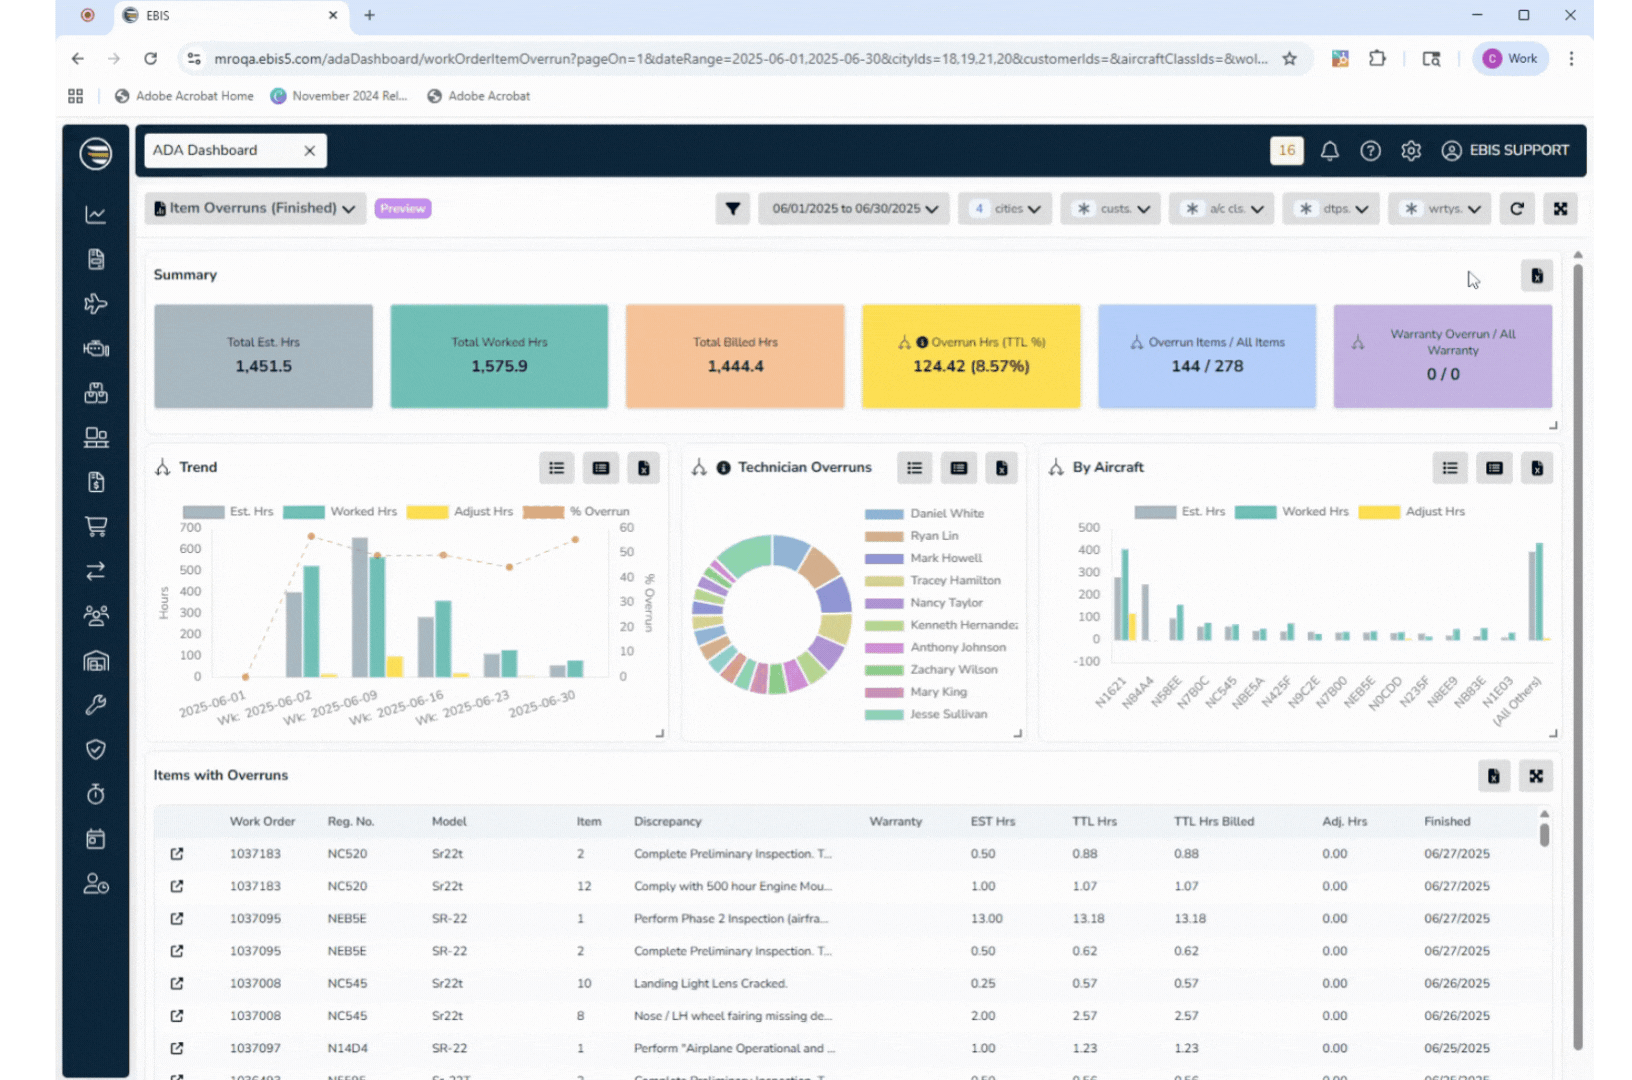Toggle the filter funnel on the dashboard
The height and width of the screenshot is (1080, 1632).
click(733, 208)
